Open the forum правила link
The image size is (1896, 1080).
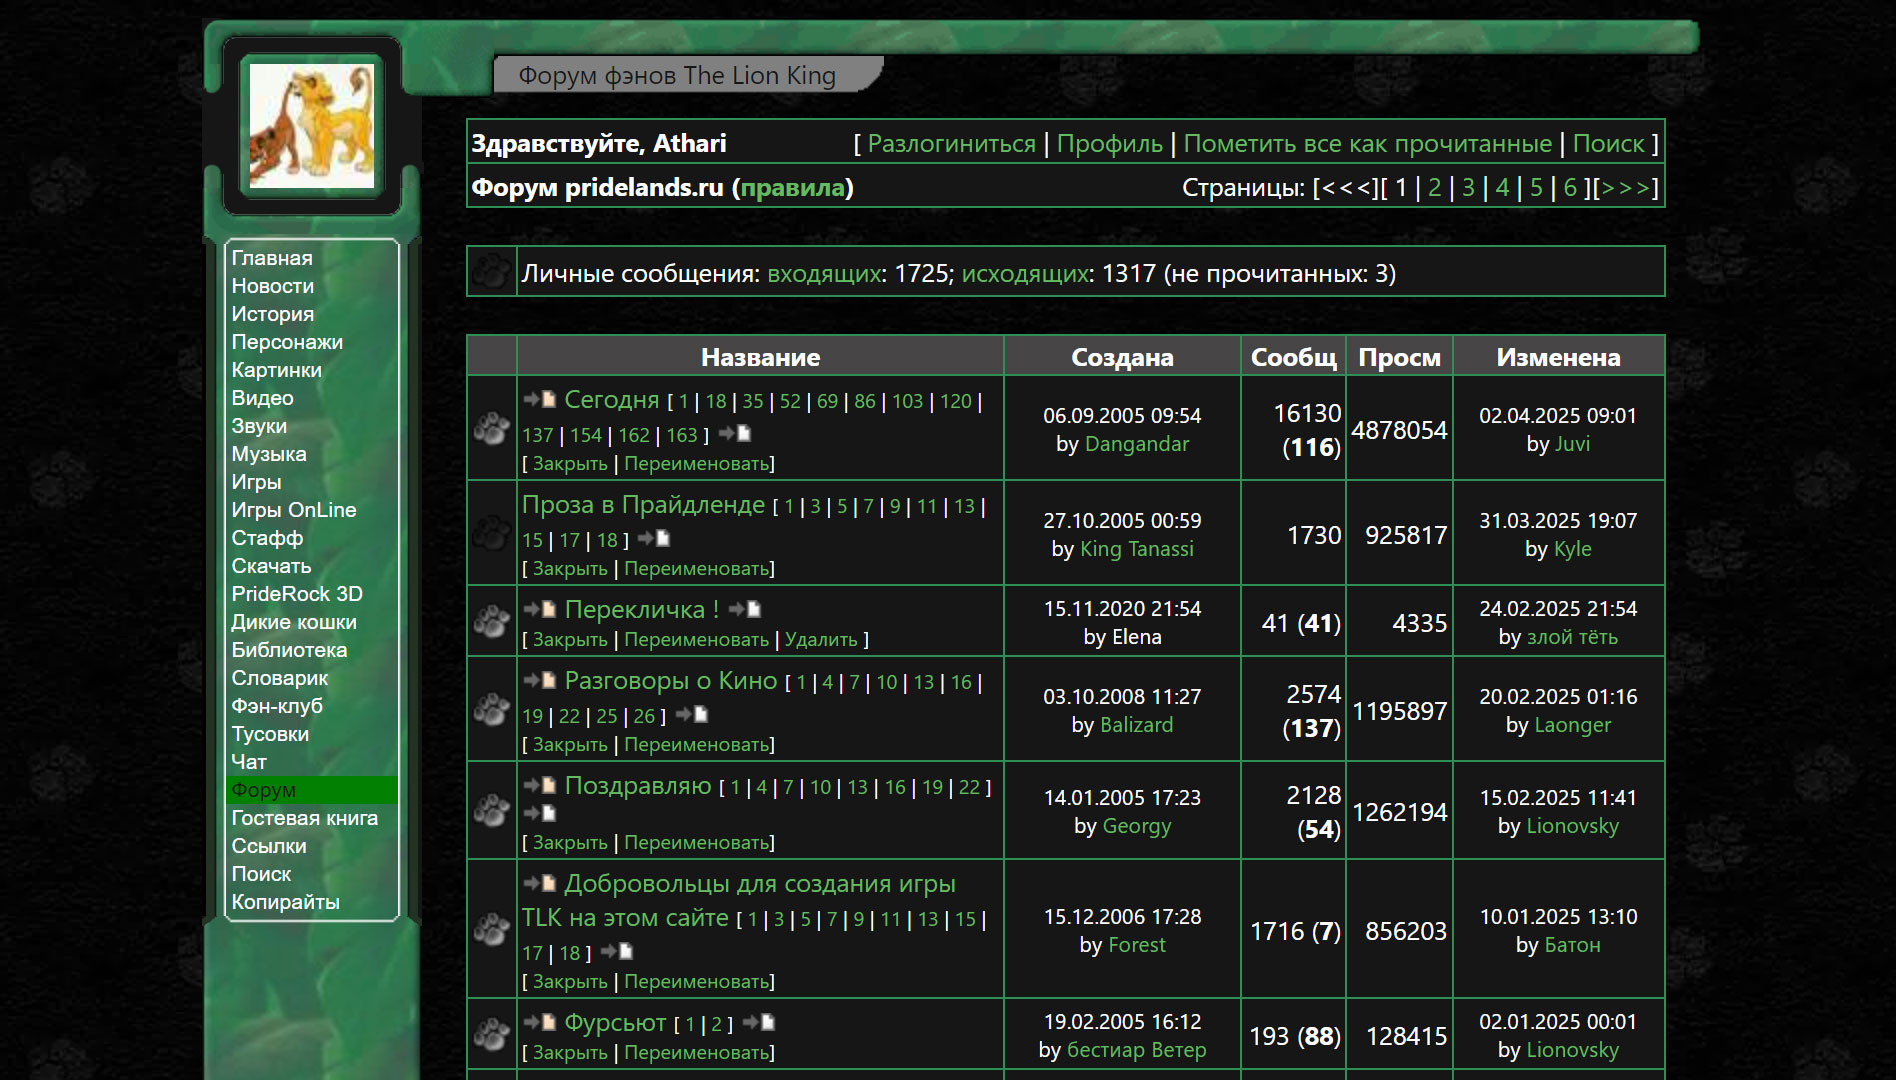[x=793, y=188]
